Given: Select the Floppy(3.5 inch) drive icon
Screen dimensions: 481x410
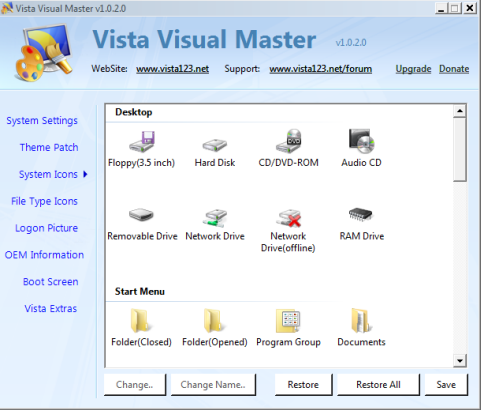Looking at the screenshot, I should 142,141.
